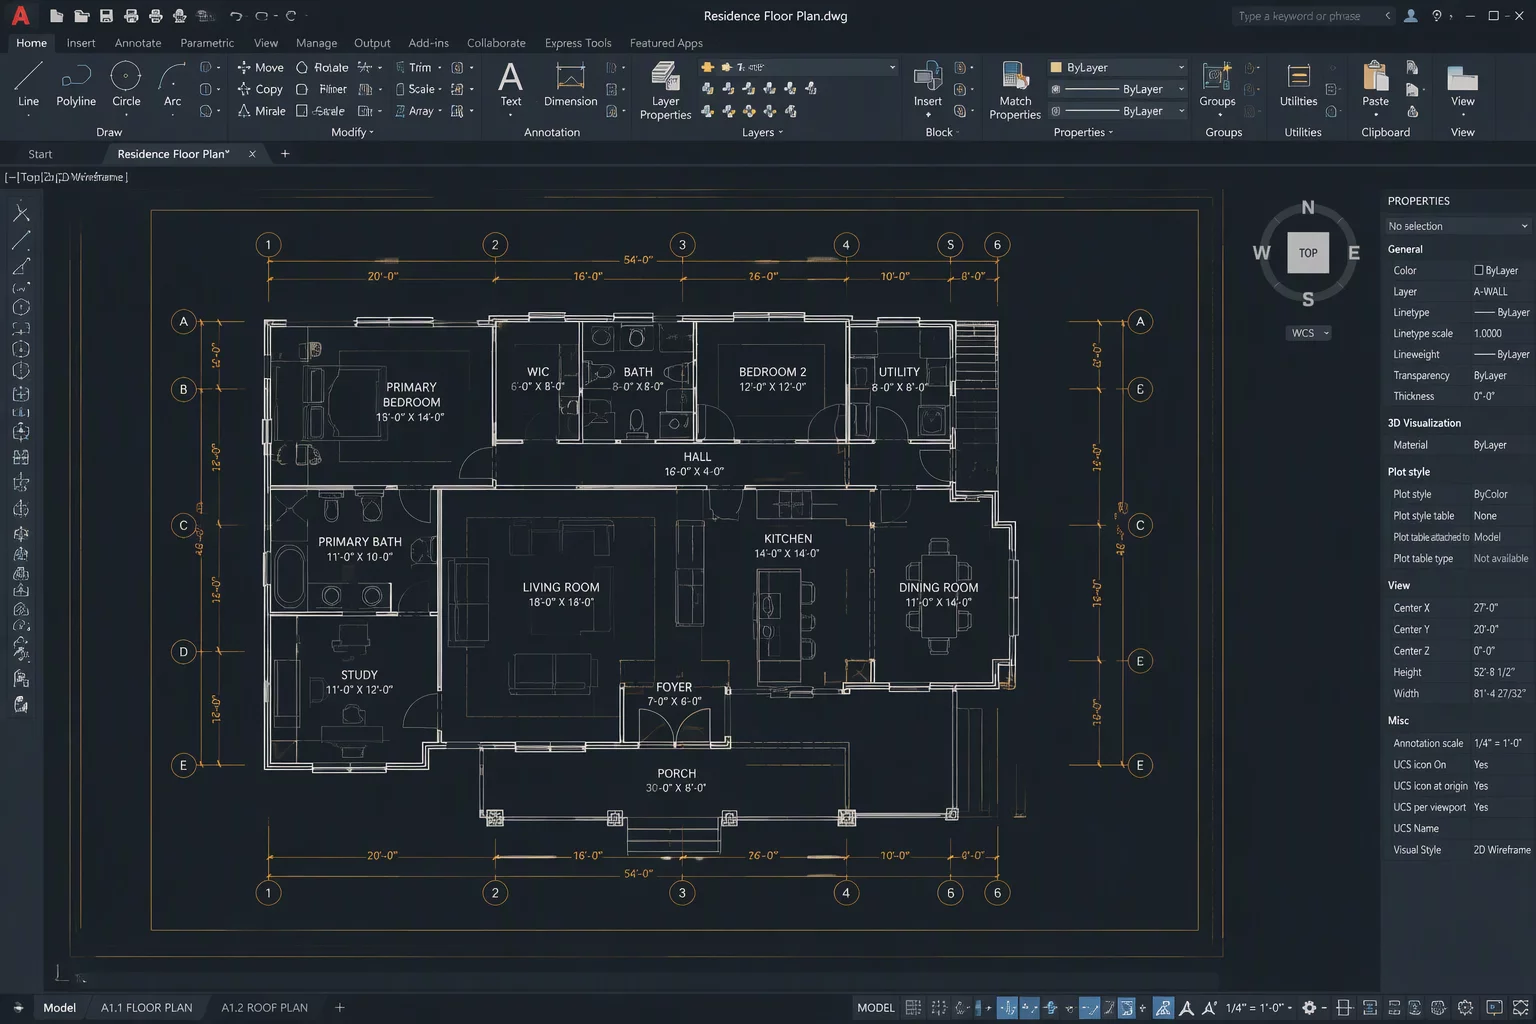Click the TOP face of the view cube
This screenshot has width=1536, height=1024.
coord(1308,253)
